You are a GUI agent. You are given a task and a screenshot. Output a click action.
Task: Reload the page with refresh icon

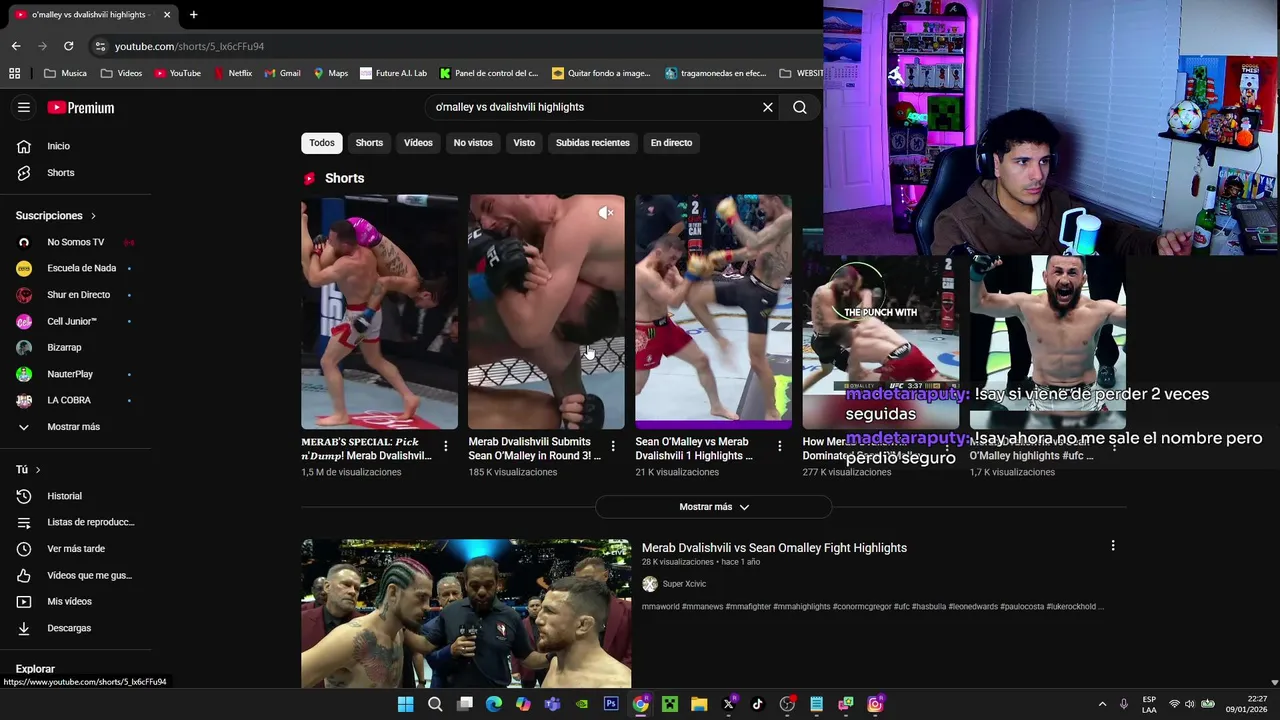pos(68,46)
